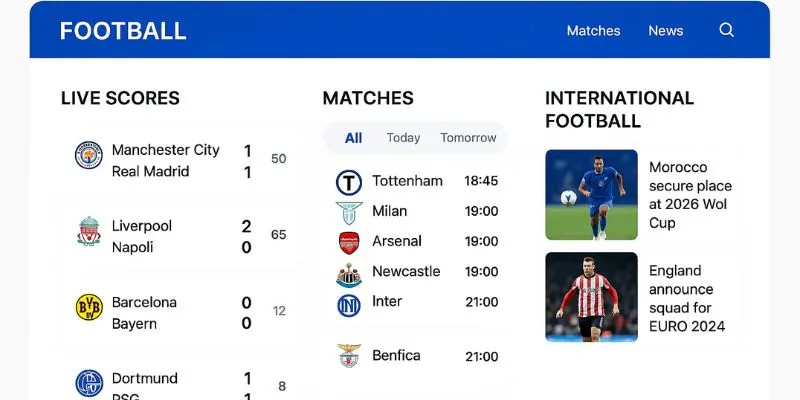Image resolution: width=800 pixels, height=400 pixels.
Task: Go to News in the header
Action: click(665, 31)
